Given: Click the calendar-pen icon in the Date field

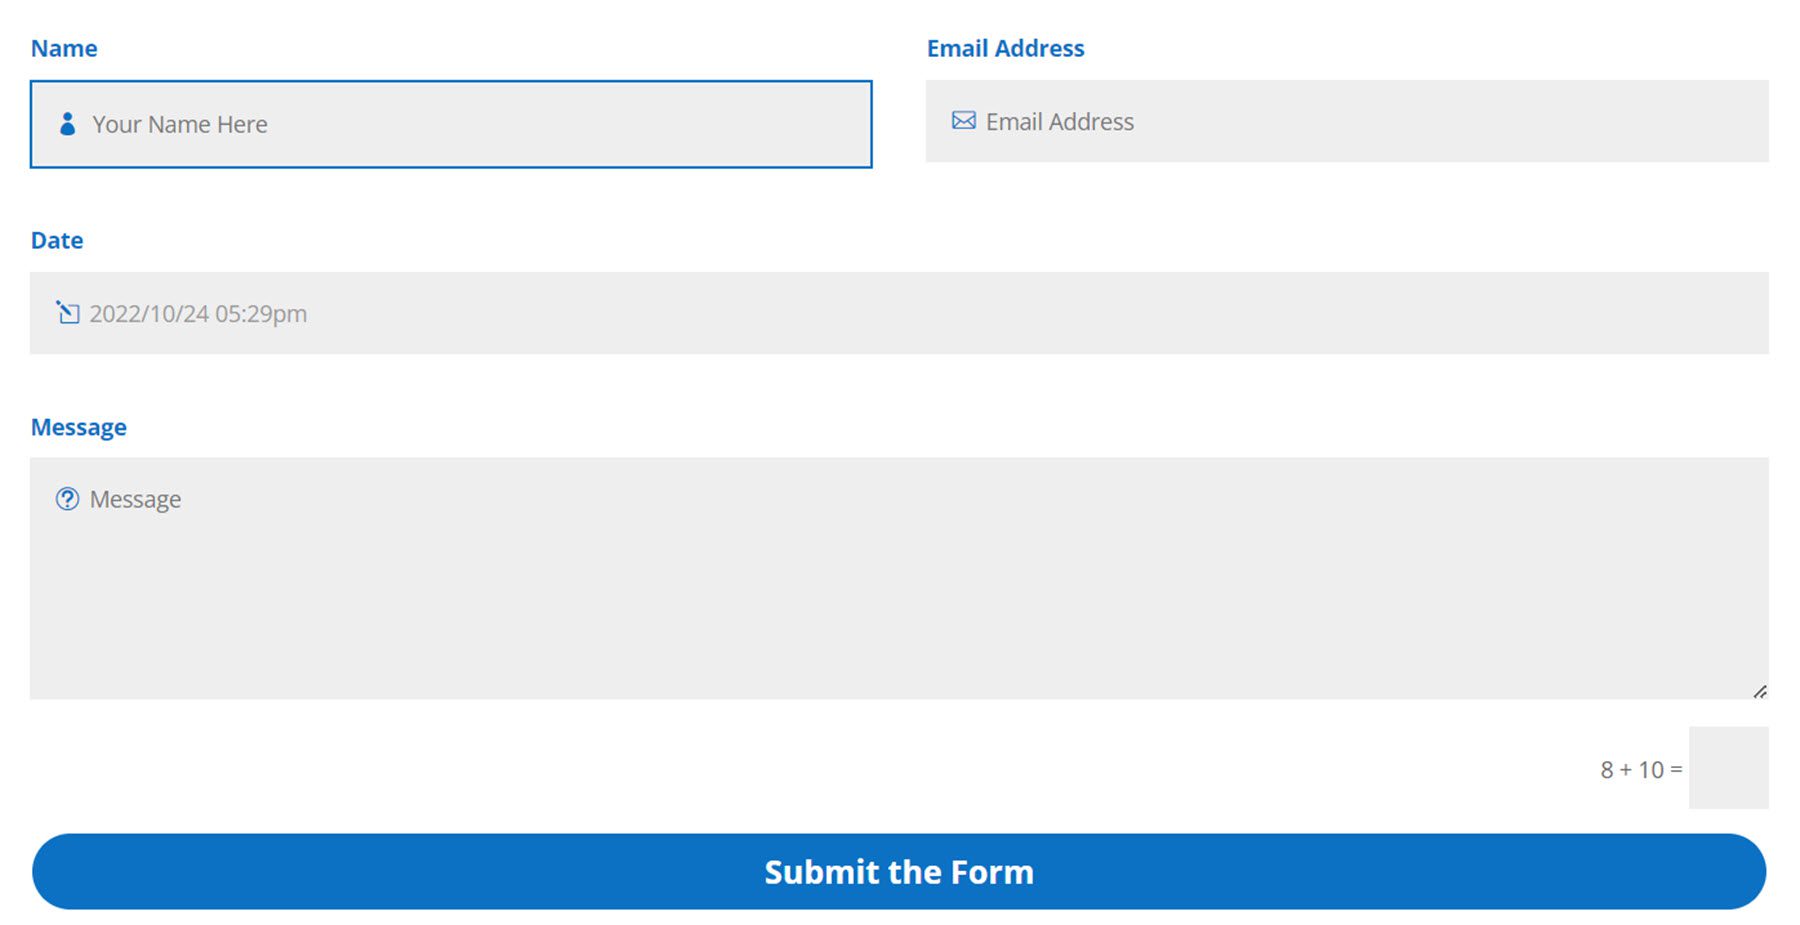Looking at the screenshot, I should 68,313.
